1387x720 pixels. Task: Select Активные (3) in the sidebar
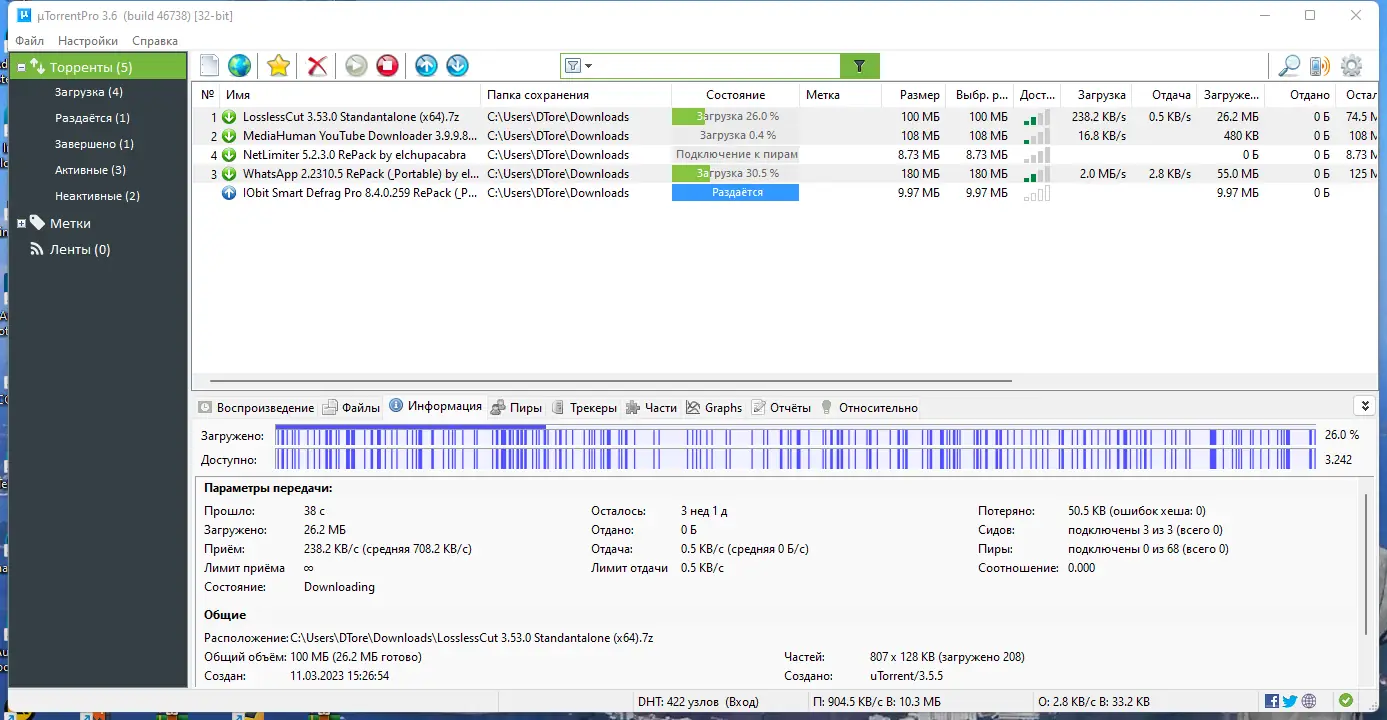pos(90,170)
